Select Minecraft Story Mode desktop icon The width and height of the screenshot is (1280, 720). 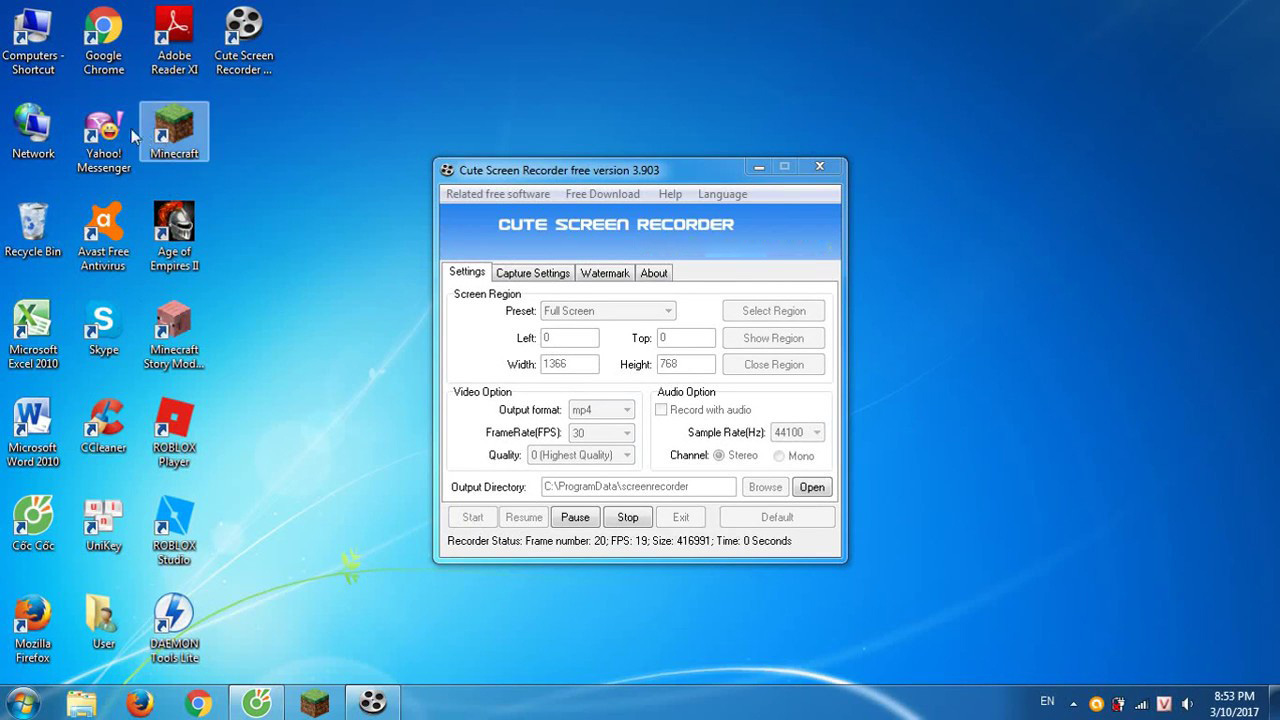coord(174,335)
